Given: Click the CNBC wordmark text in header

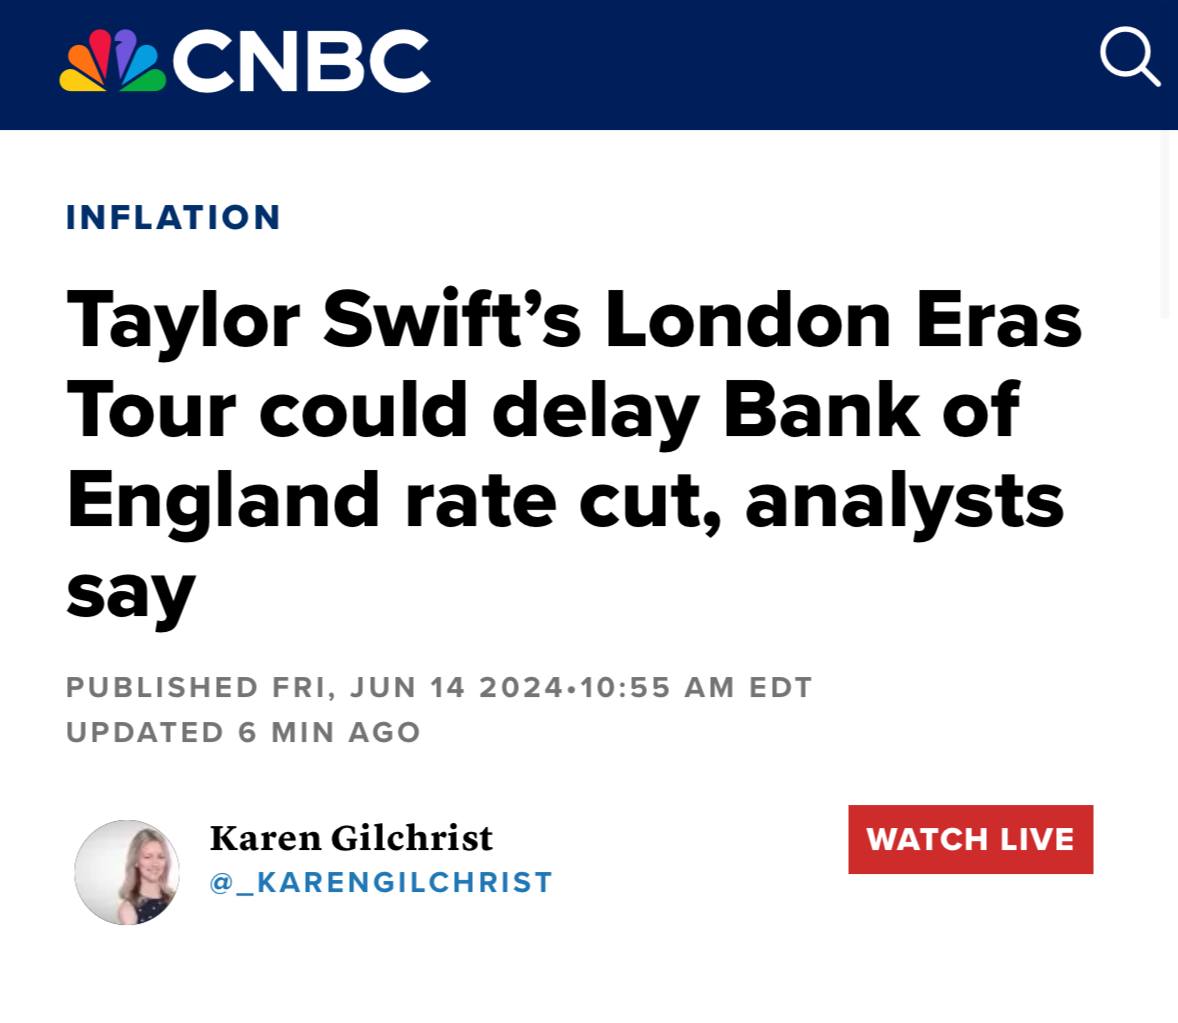Looking at the screenshot, I should pyautogui.click(x=301, y=62).
